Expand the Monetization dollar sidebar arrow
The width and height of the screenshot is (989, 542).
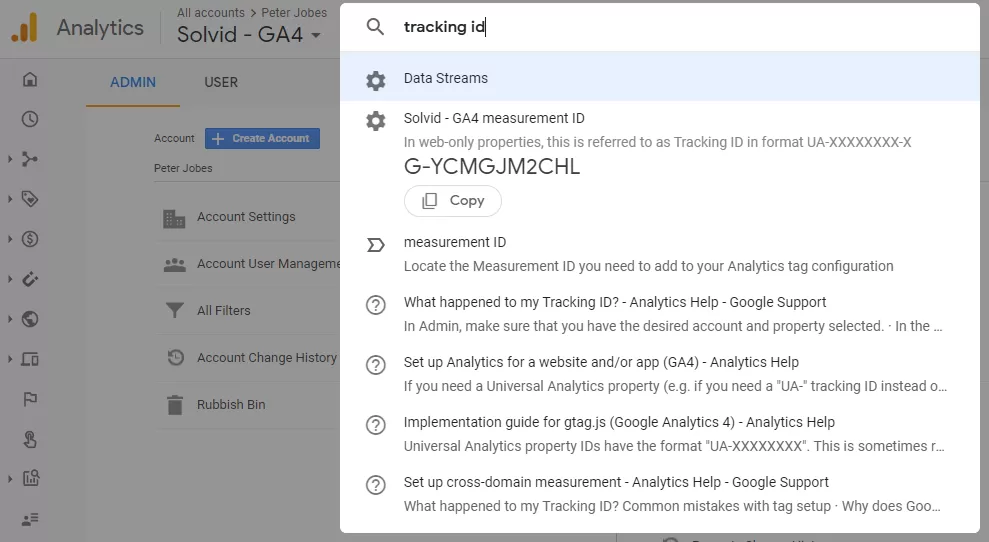[9, 239]
